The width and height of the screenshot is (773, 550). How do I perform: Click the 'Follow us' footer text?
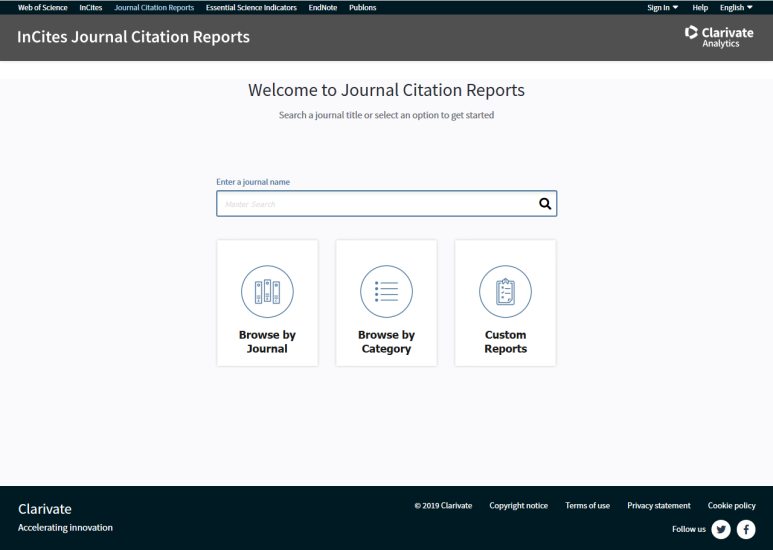coord(689,529)
